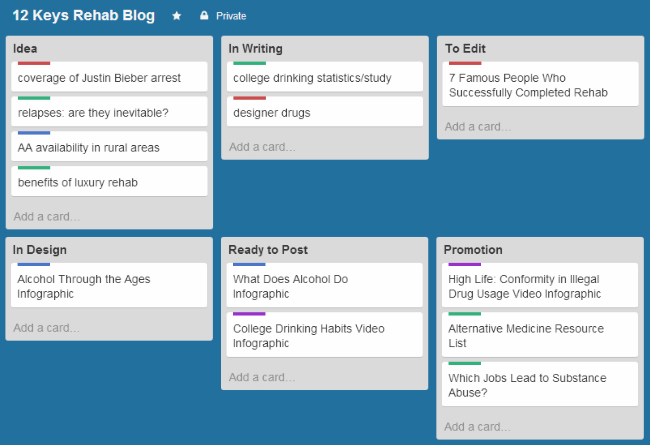This screenshot has width=650, height=445.
Task: Open the benefits of luxury rehab card
Action: click(109, 181)
